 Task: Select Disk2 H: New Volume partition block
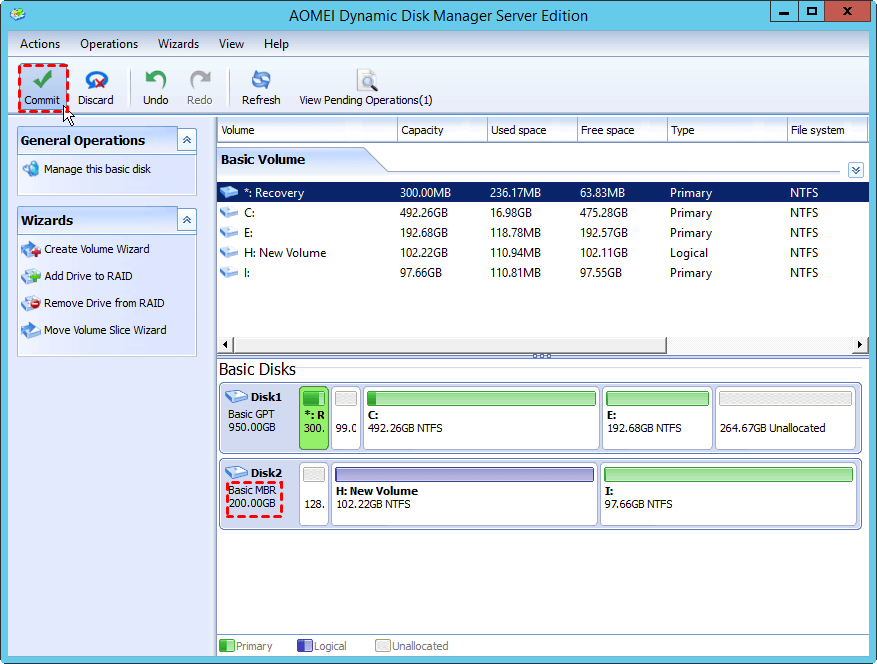[x=464, y=494]
